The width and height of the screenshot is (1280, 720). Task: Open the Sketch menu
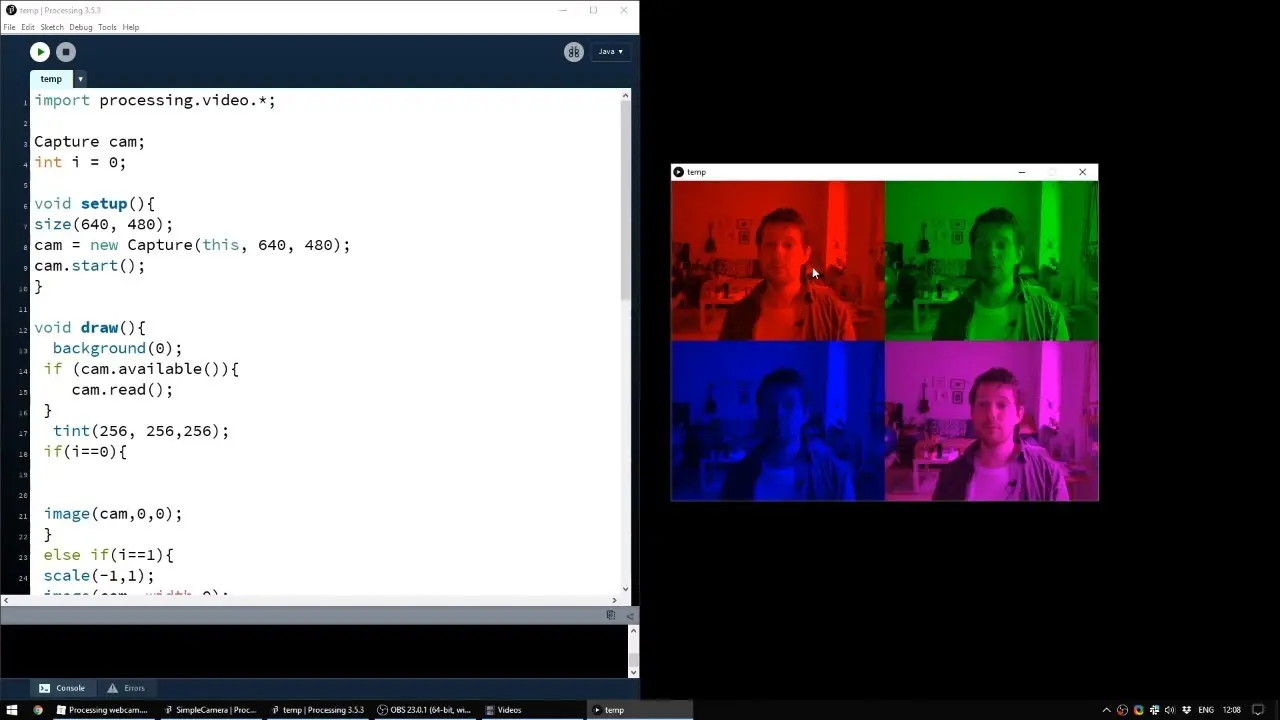[51, 27]
